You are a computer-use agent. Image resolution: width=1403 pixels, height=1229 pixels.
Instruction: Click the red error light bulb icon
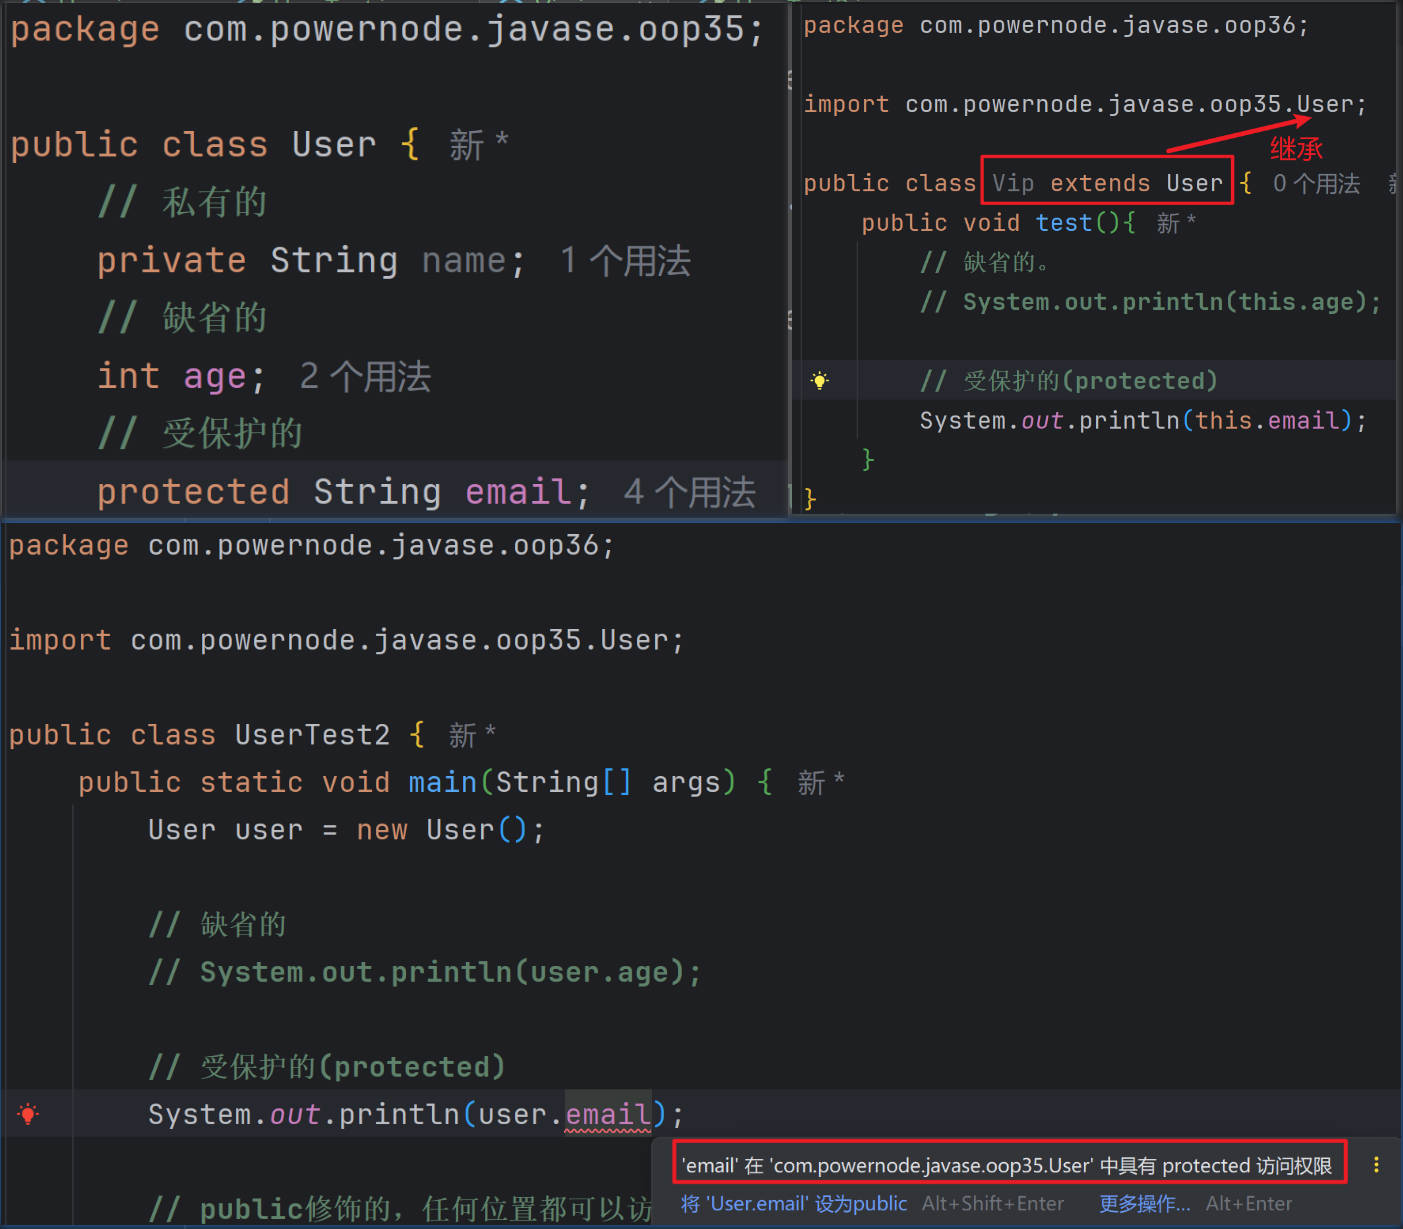(28, 1114)
